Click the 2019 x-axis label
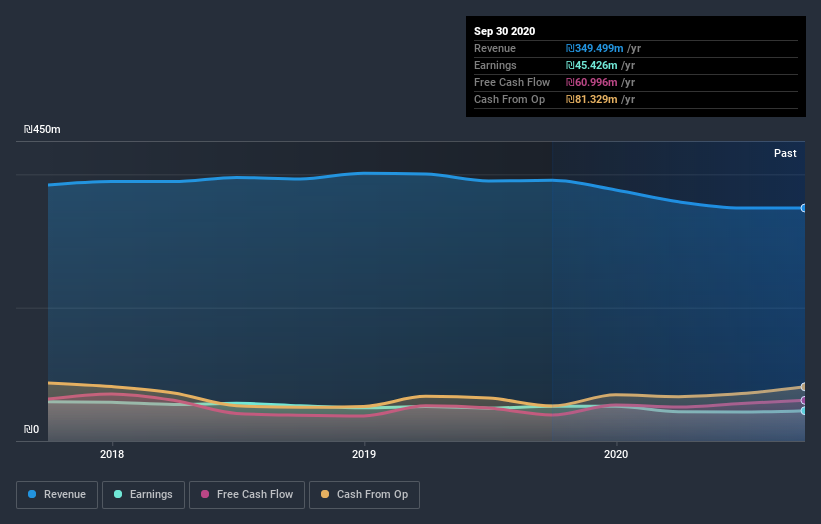This screenshot has width=821, height=524. (x=364, y=454)
